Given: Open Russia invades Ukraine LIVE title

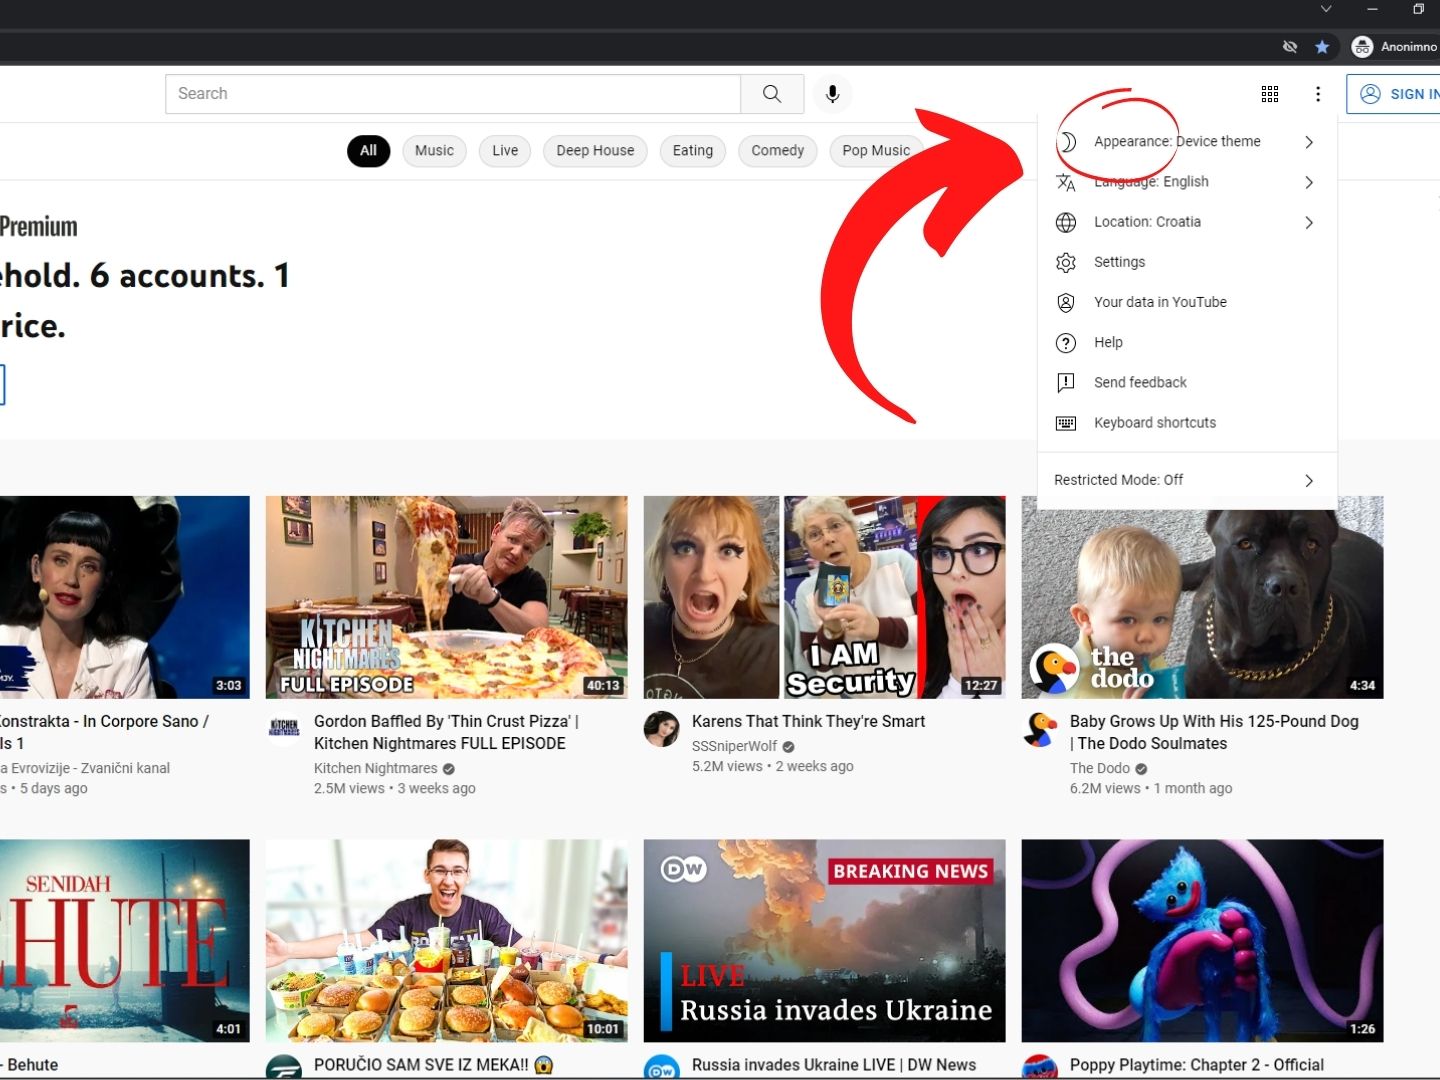Looking at the screenshot, I should (834, 1065).
